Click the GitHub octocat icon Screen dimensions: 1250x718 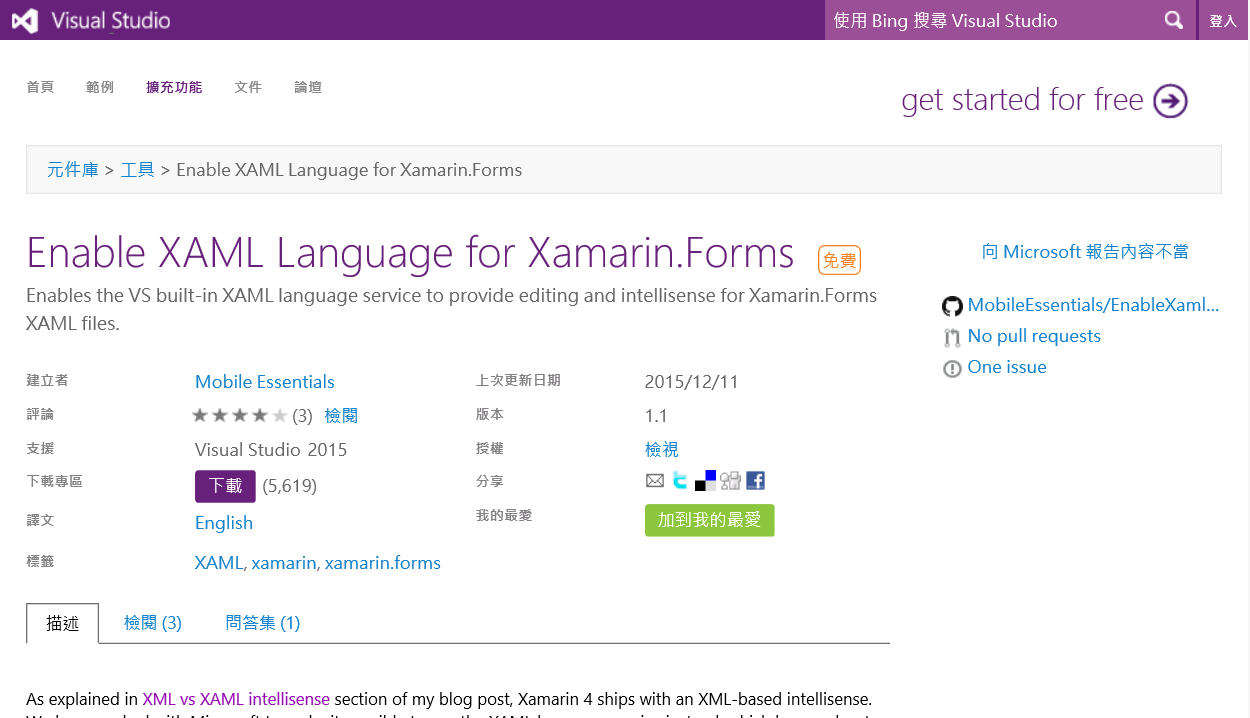(952, 306)
